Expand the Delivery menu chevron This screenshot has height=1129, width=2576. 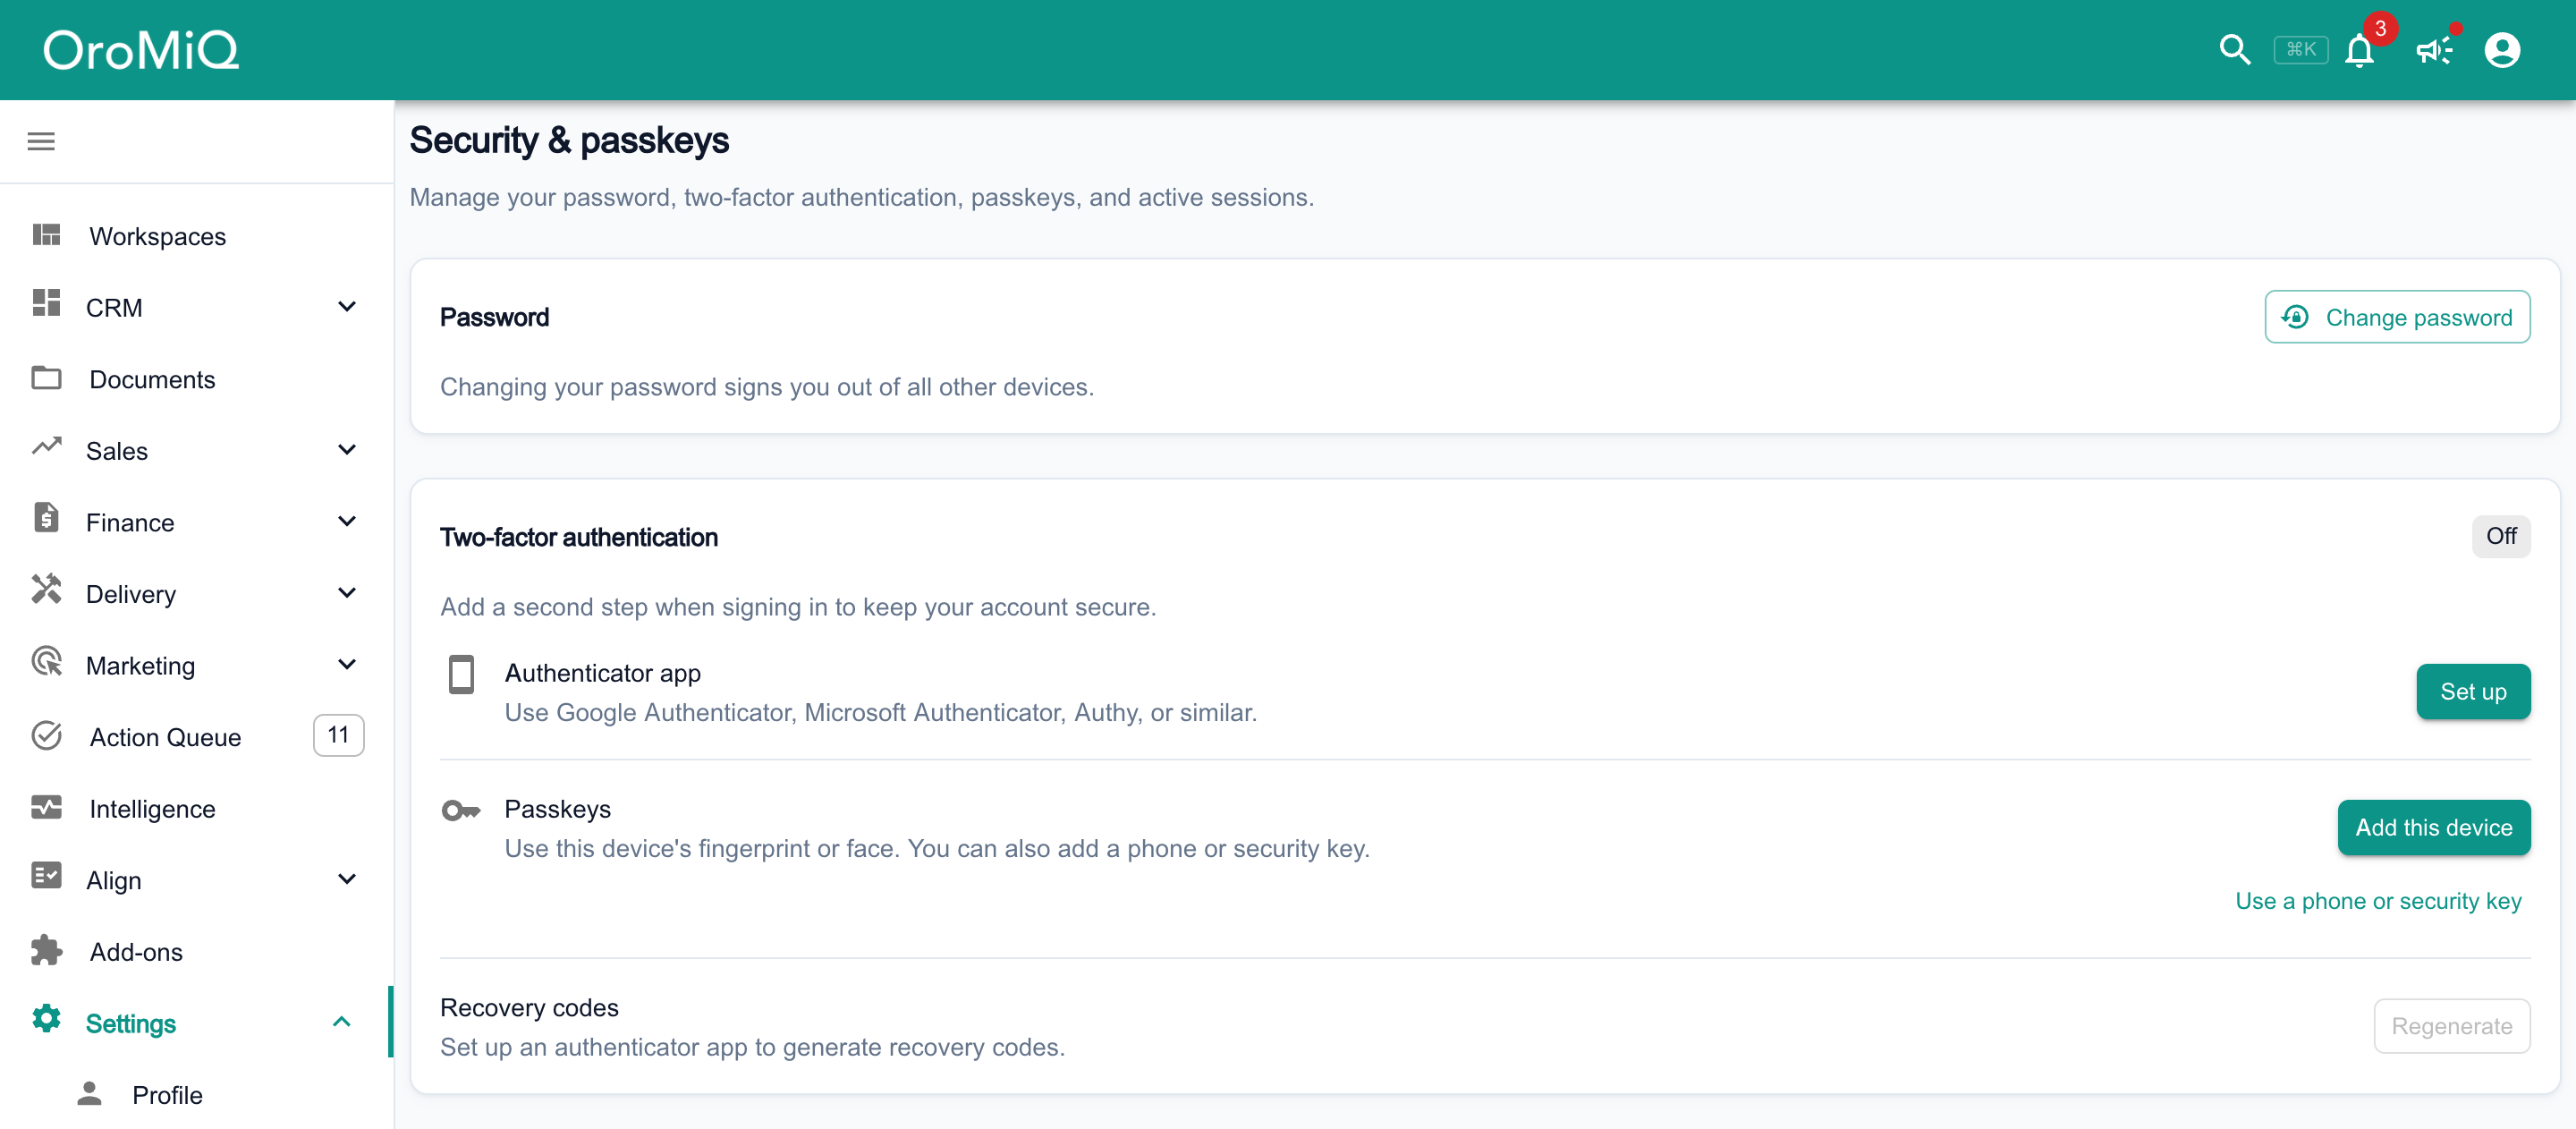[x=347, y=593]
